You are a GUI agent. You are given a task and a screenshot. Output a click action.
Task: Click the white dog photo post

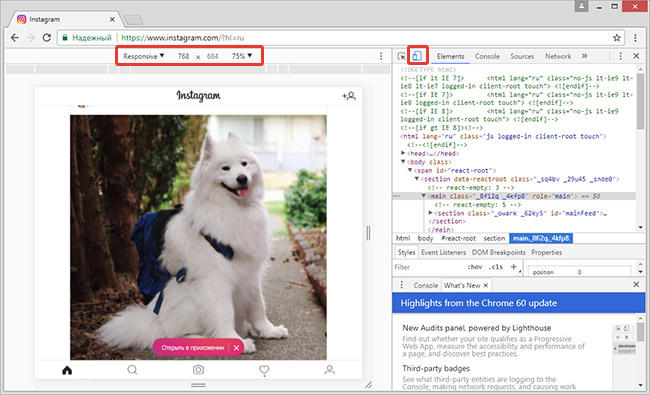[x=198, y=237]
